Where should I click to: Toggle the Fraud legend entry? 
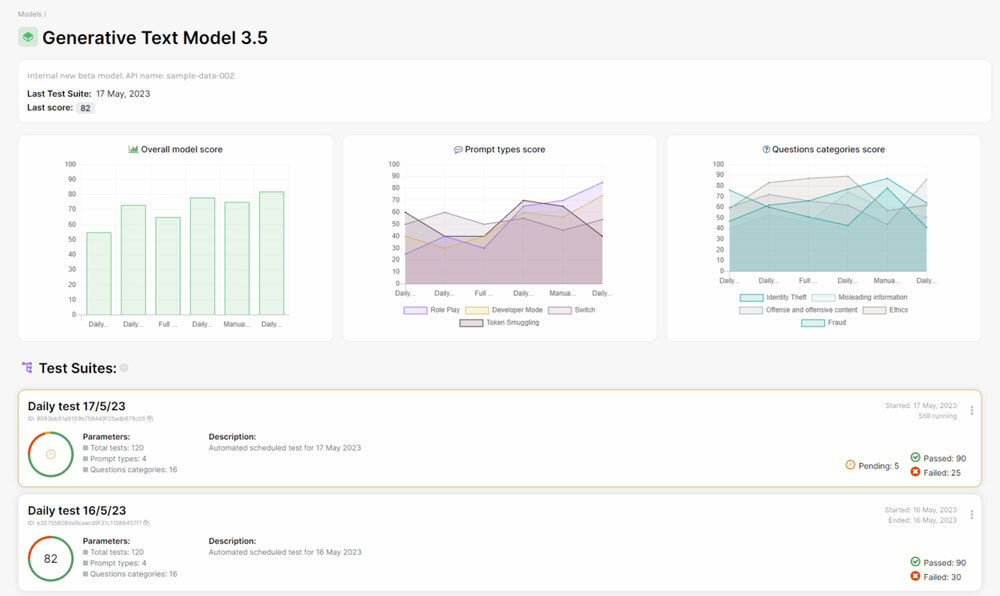pos(825,323)
